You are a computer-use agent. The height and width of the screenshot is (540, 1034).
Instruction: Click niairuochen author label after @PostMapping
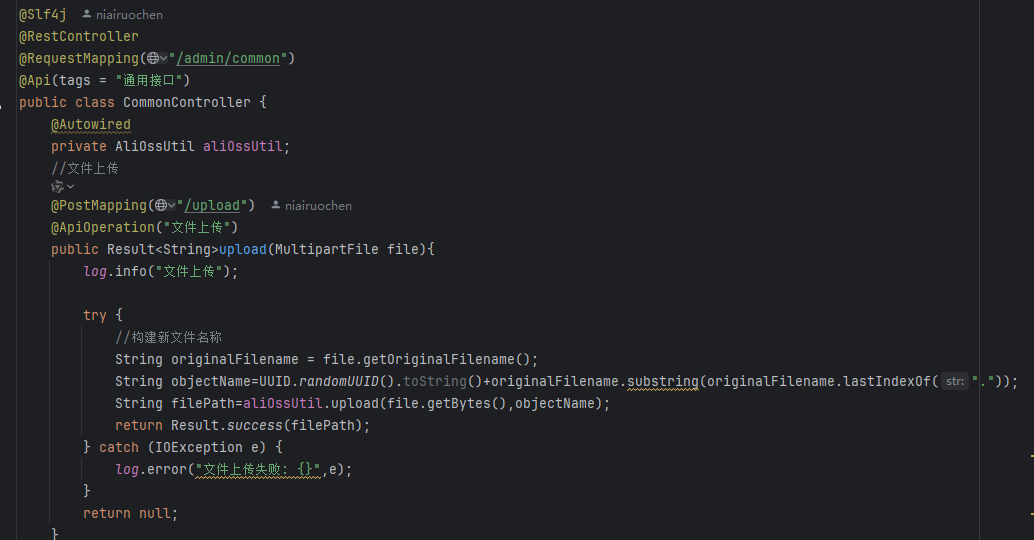click(x=319, y=206)
